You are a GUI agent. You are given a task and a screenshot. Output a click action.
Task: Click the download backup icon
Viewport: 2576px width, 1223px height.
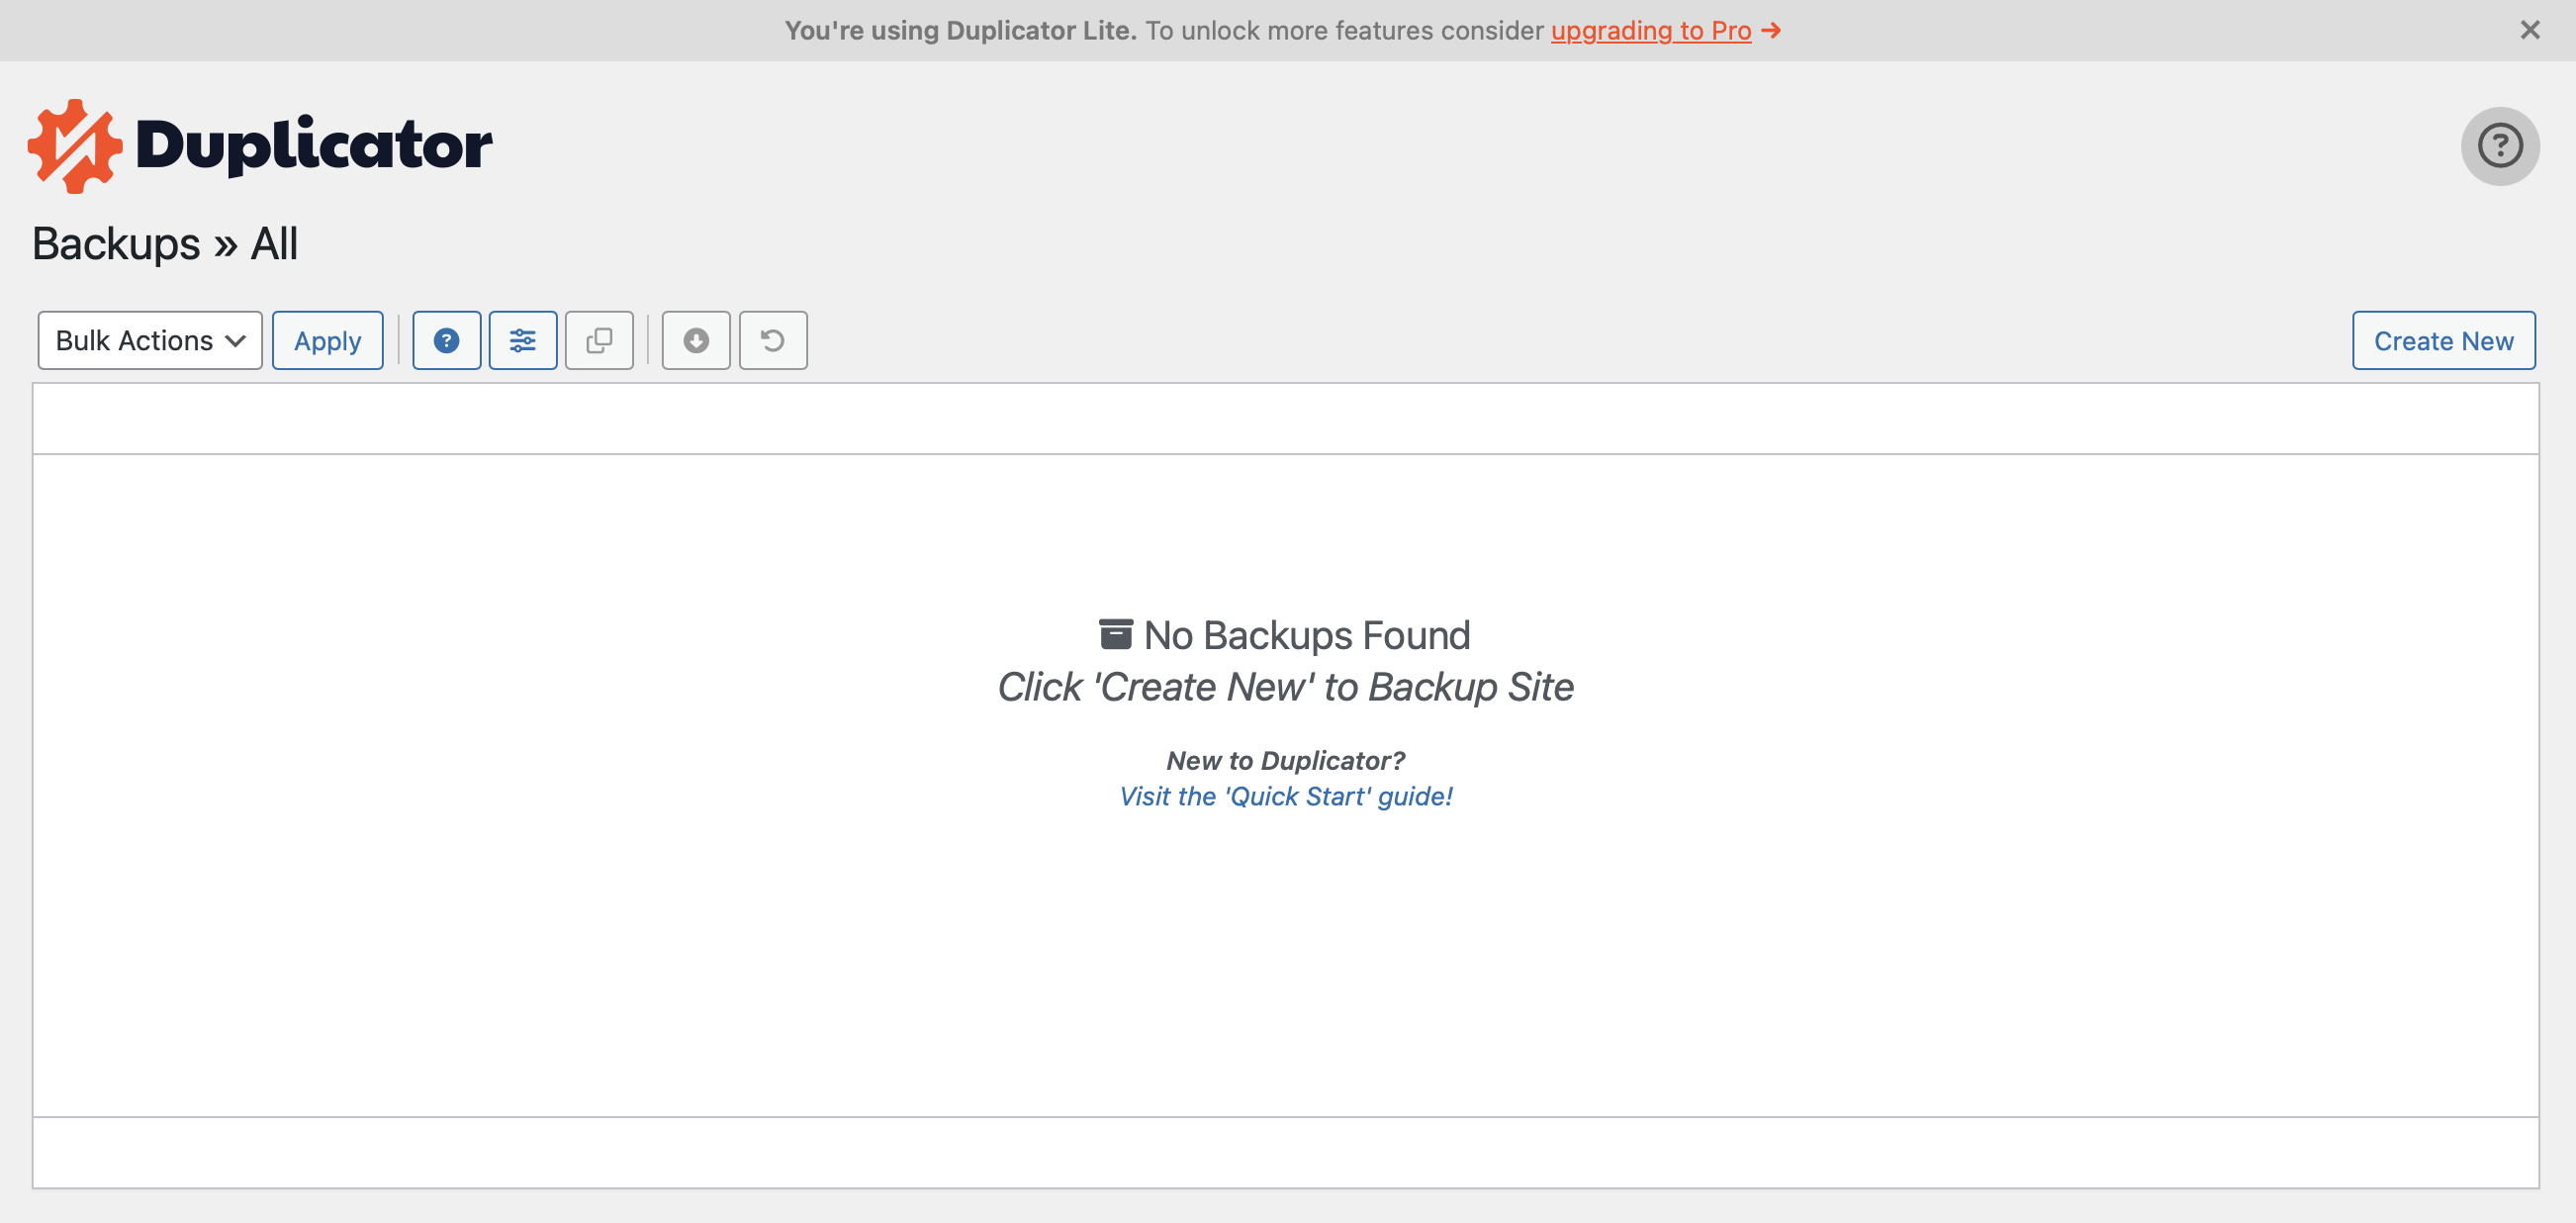696,340
